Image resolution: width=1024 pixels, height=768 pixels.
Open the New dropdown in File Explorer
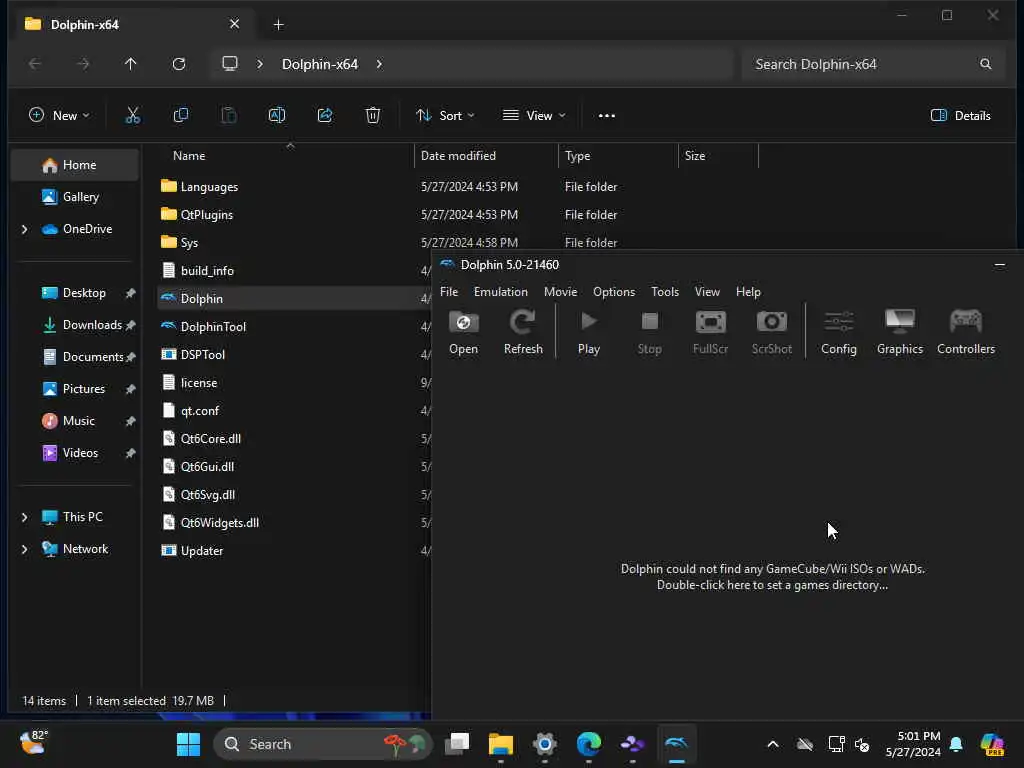[59, 116]
